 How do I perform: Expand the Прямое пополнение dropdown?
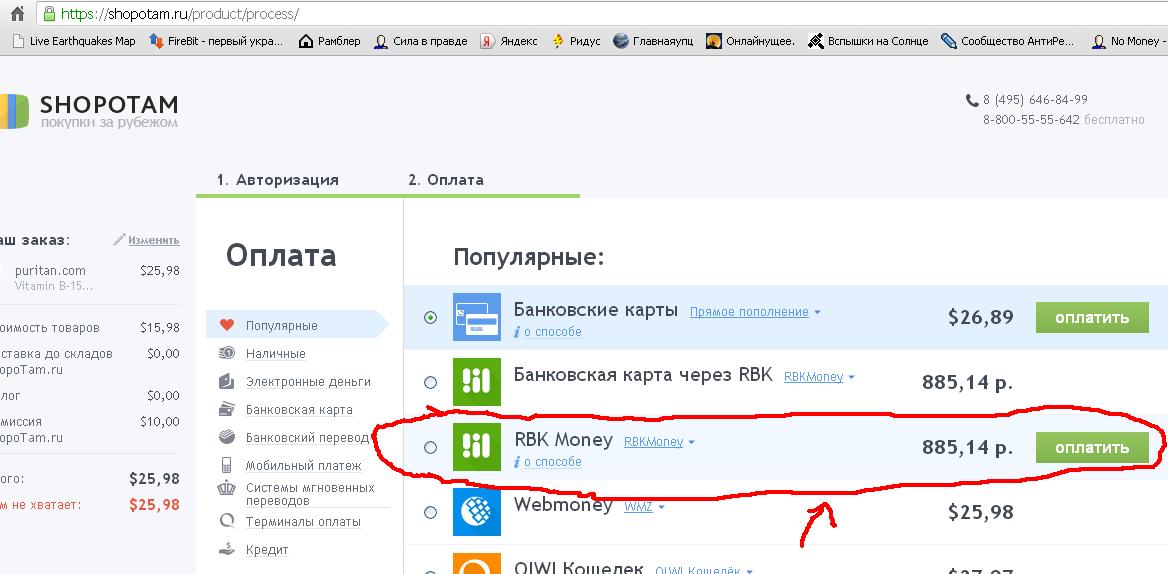[x=755, y=312]
